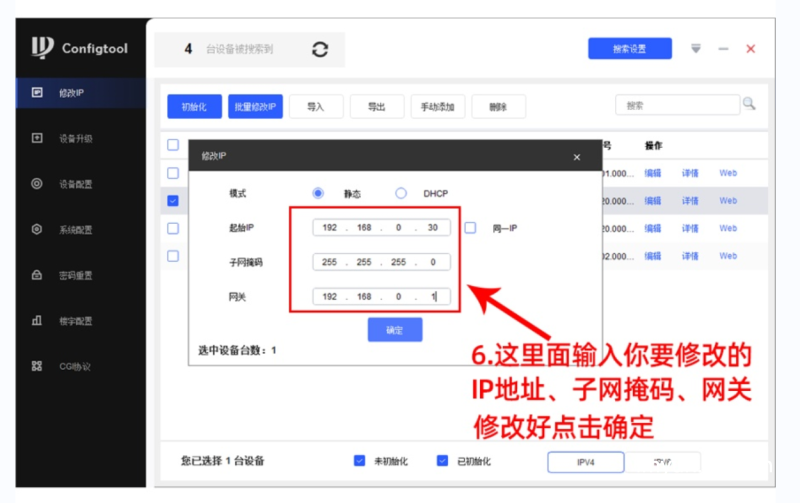800x503 pixels.
Task: Click 详情 link in the fourth row
Action: point(690,256)
